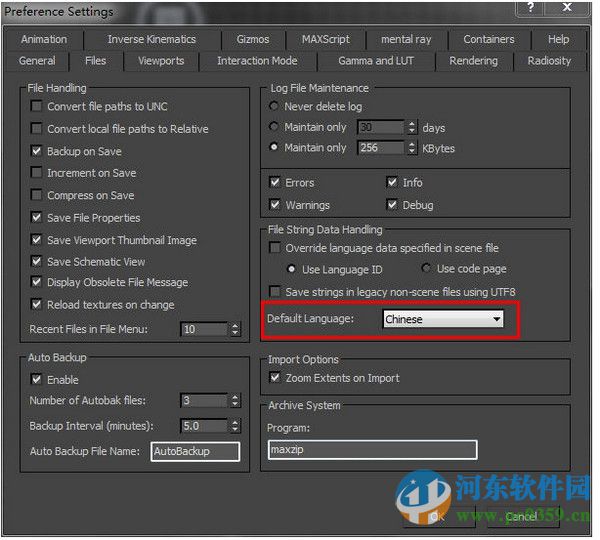Toggle Zoom Extents on Import
The image size is (600, 540).
coord(275,377)
